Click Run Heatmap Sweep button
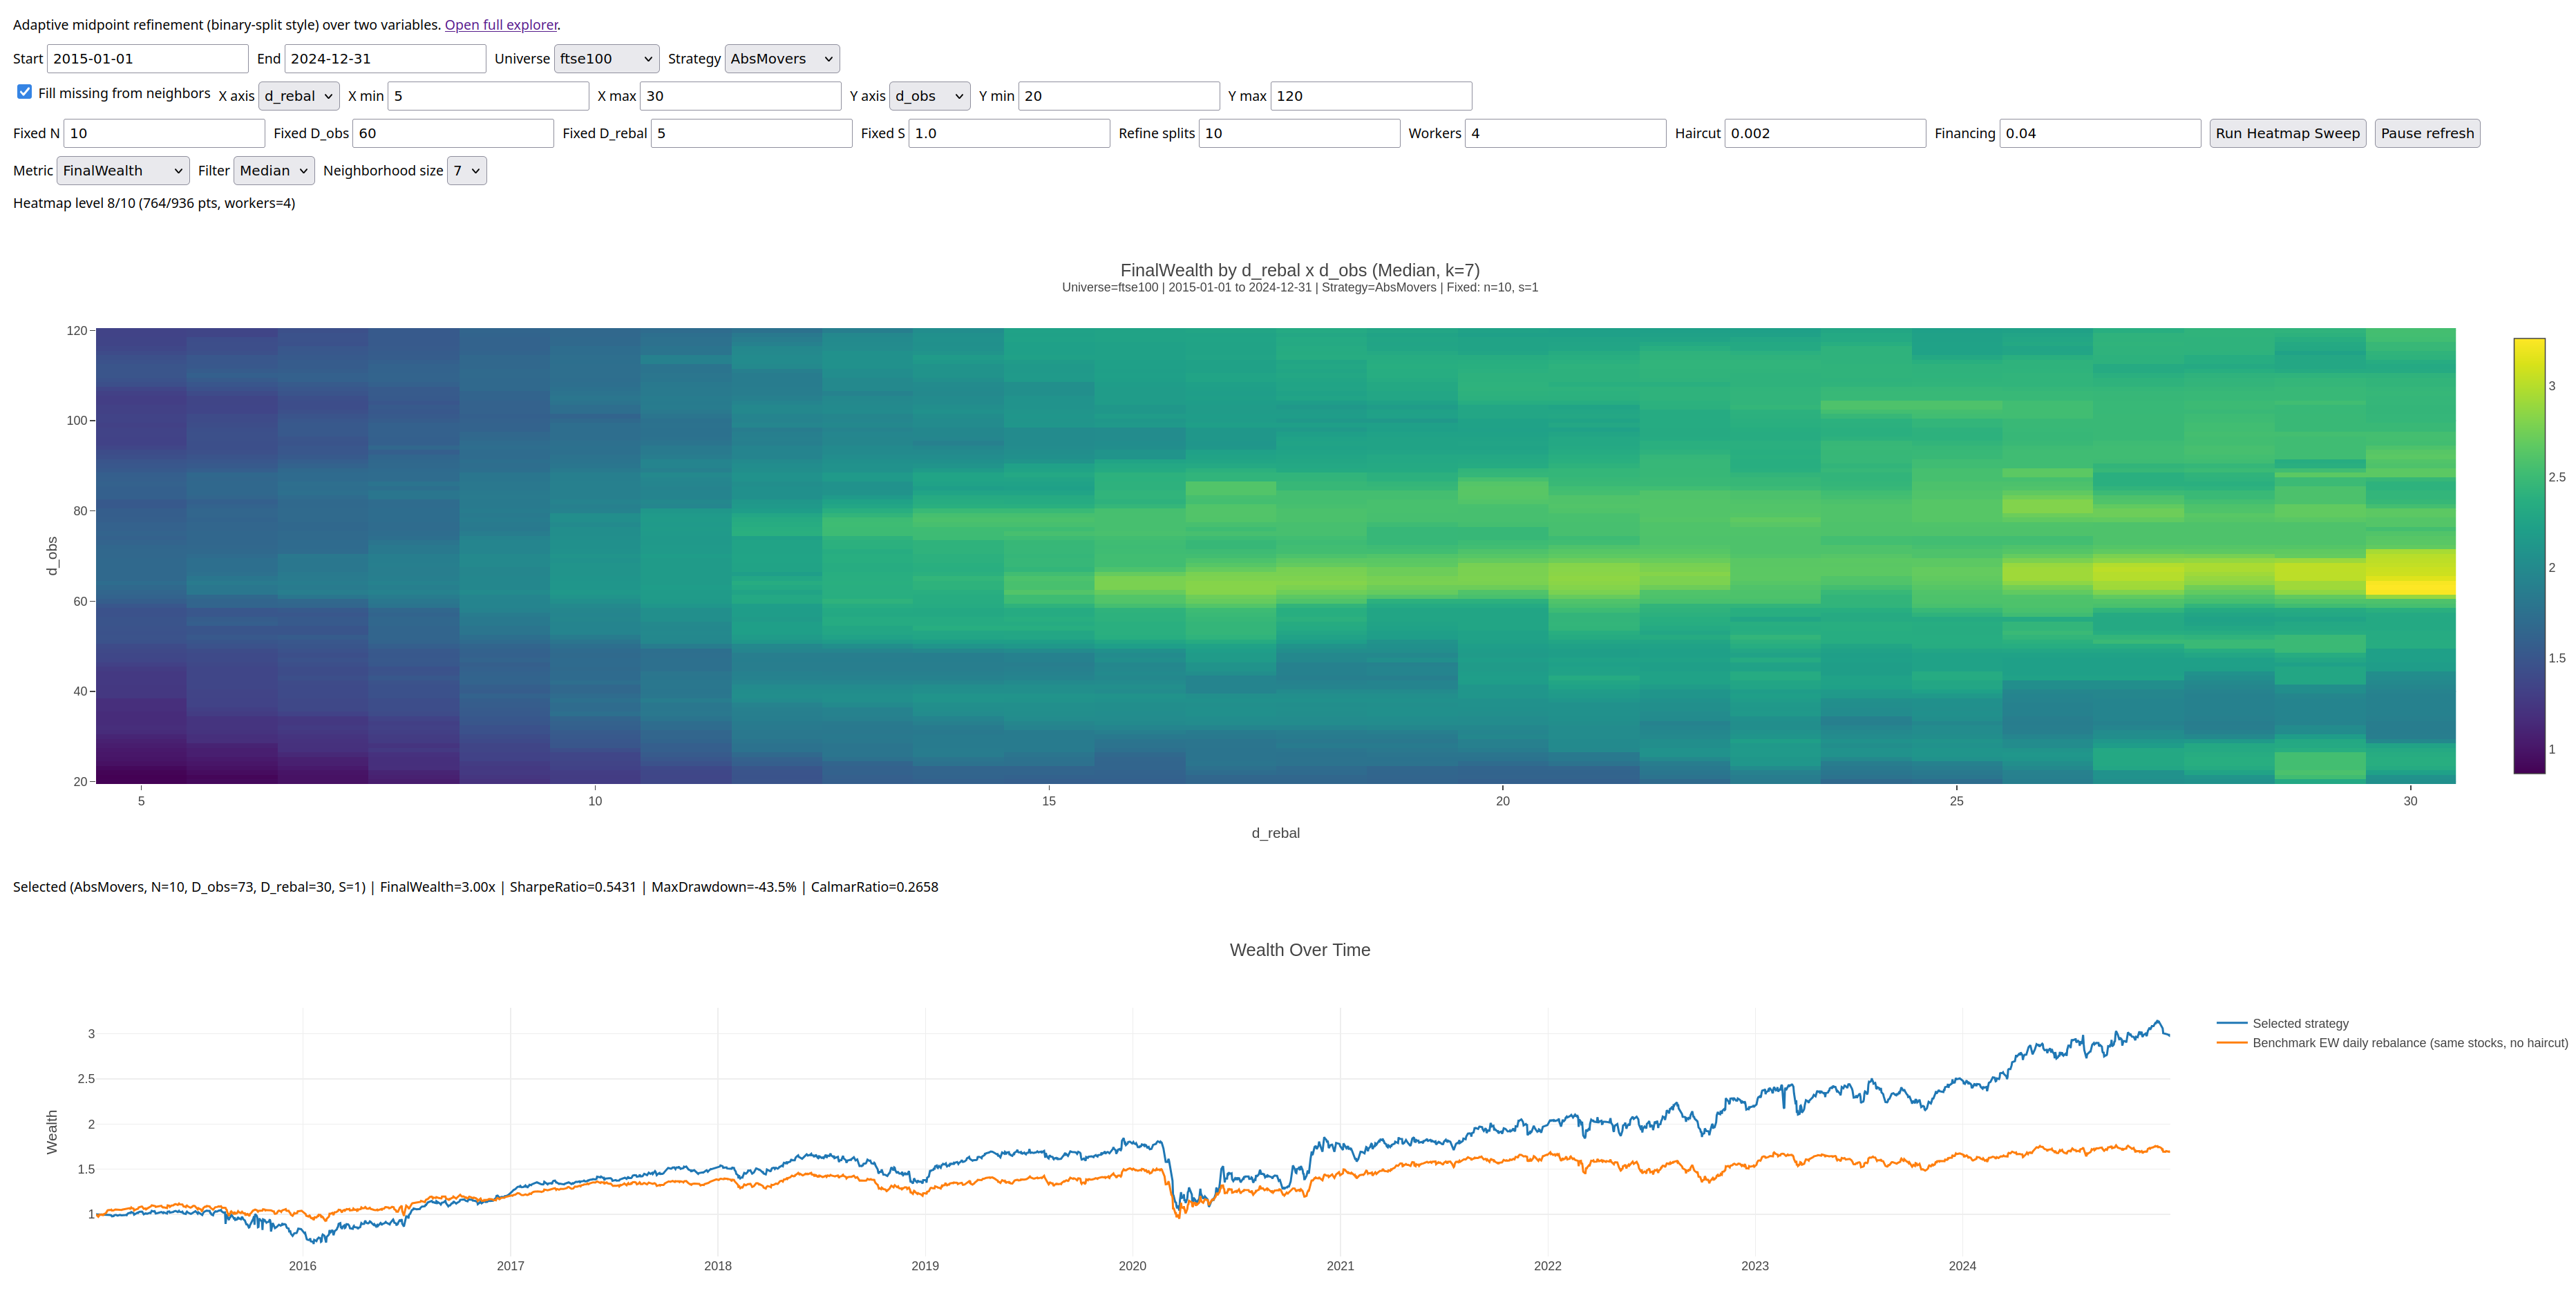2576x1291 pixels. (2287, 133)
